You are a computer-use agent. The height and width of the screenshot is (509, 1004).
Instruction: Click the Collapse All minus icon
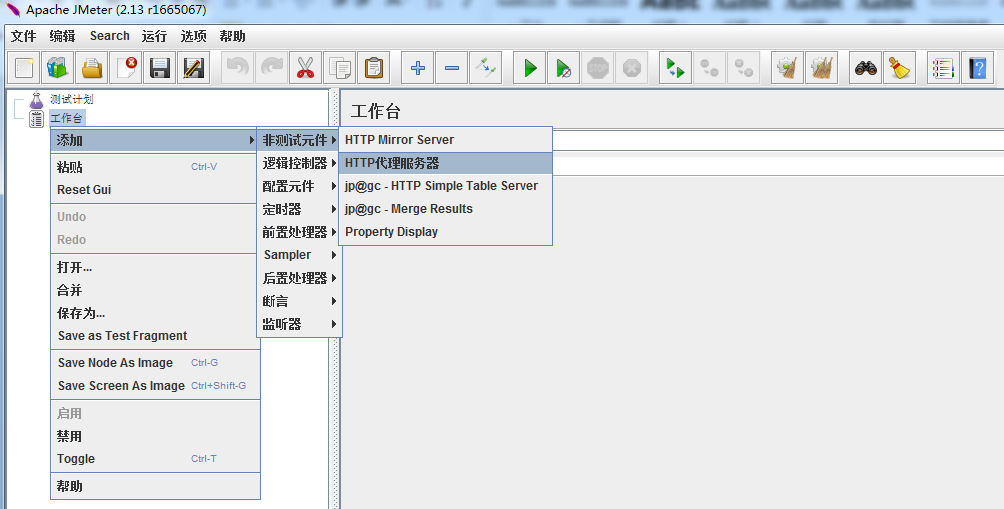(451, 68)
